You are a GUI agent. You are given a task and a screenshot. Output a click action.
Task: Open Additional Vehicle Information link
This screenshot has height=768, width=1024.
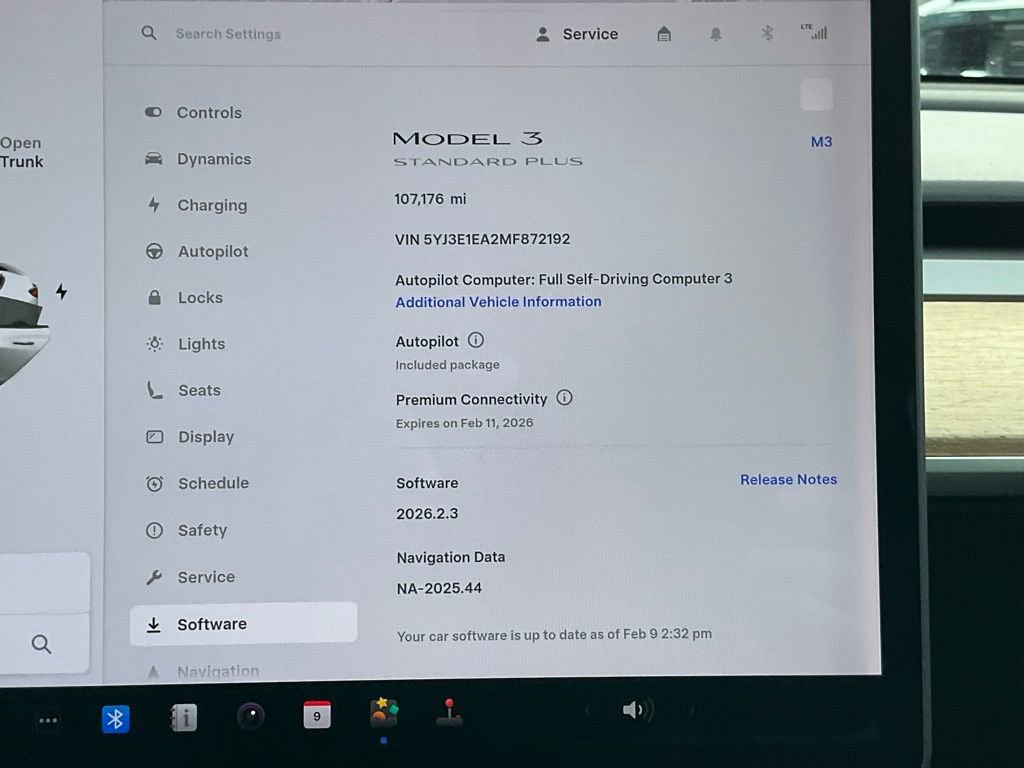coord(498,302)
